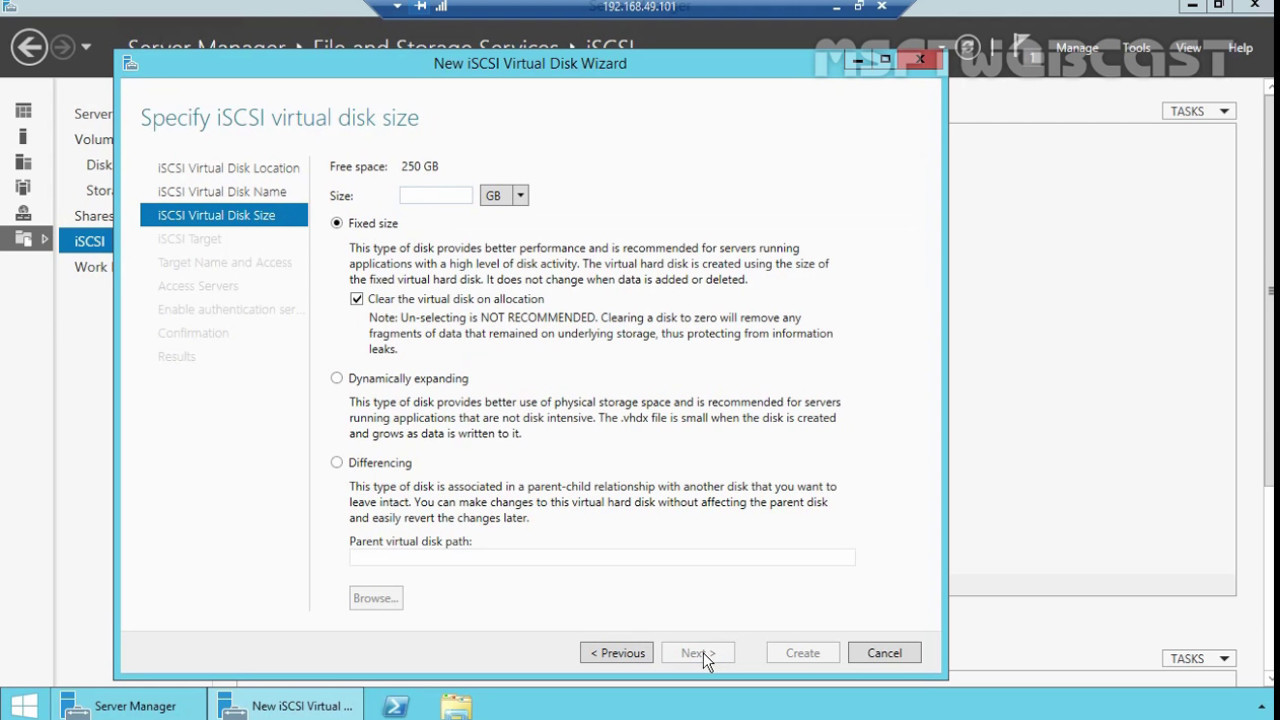The width and height of the screenshot is (1280, 720).
Task: Click the 'Specify iSCSI virtual disk size' heading
Action: pos(280,117)
